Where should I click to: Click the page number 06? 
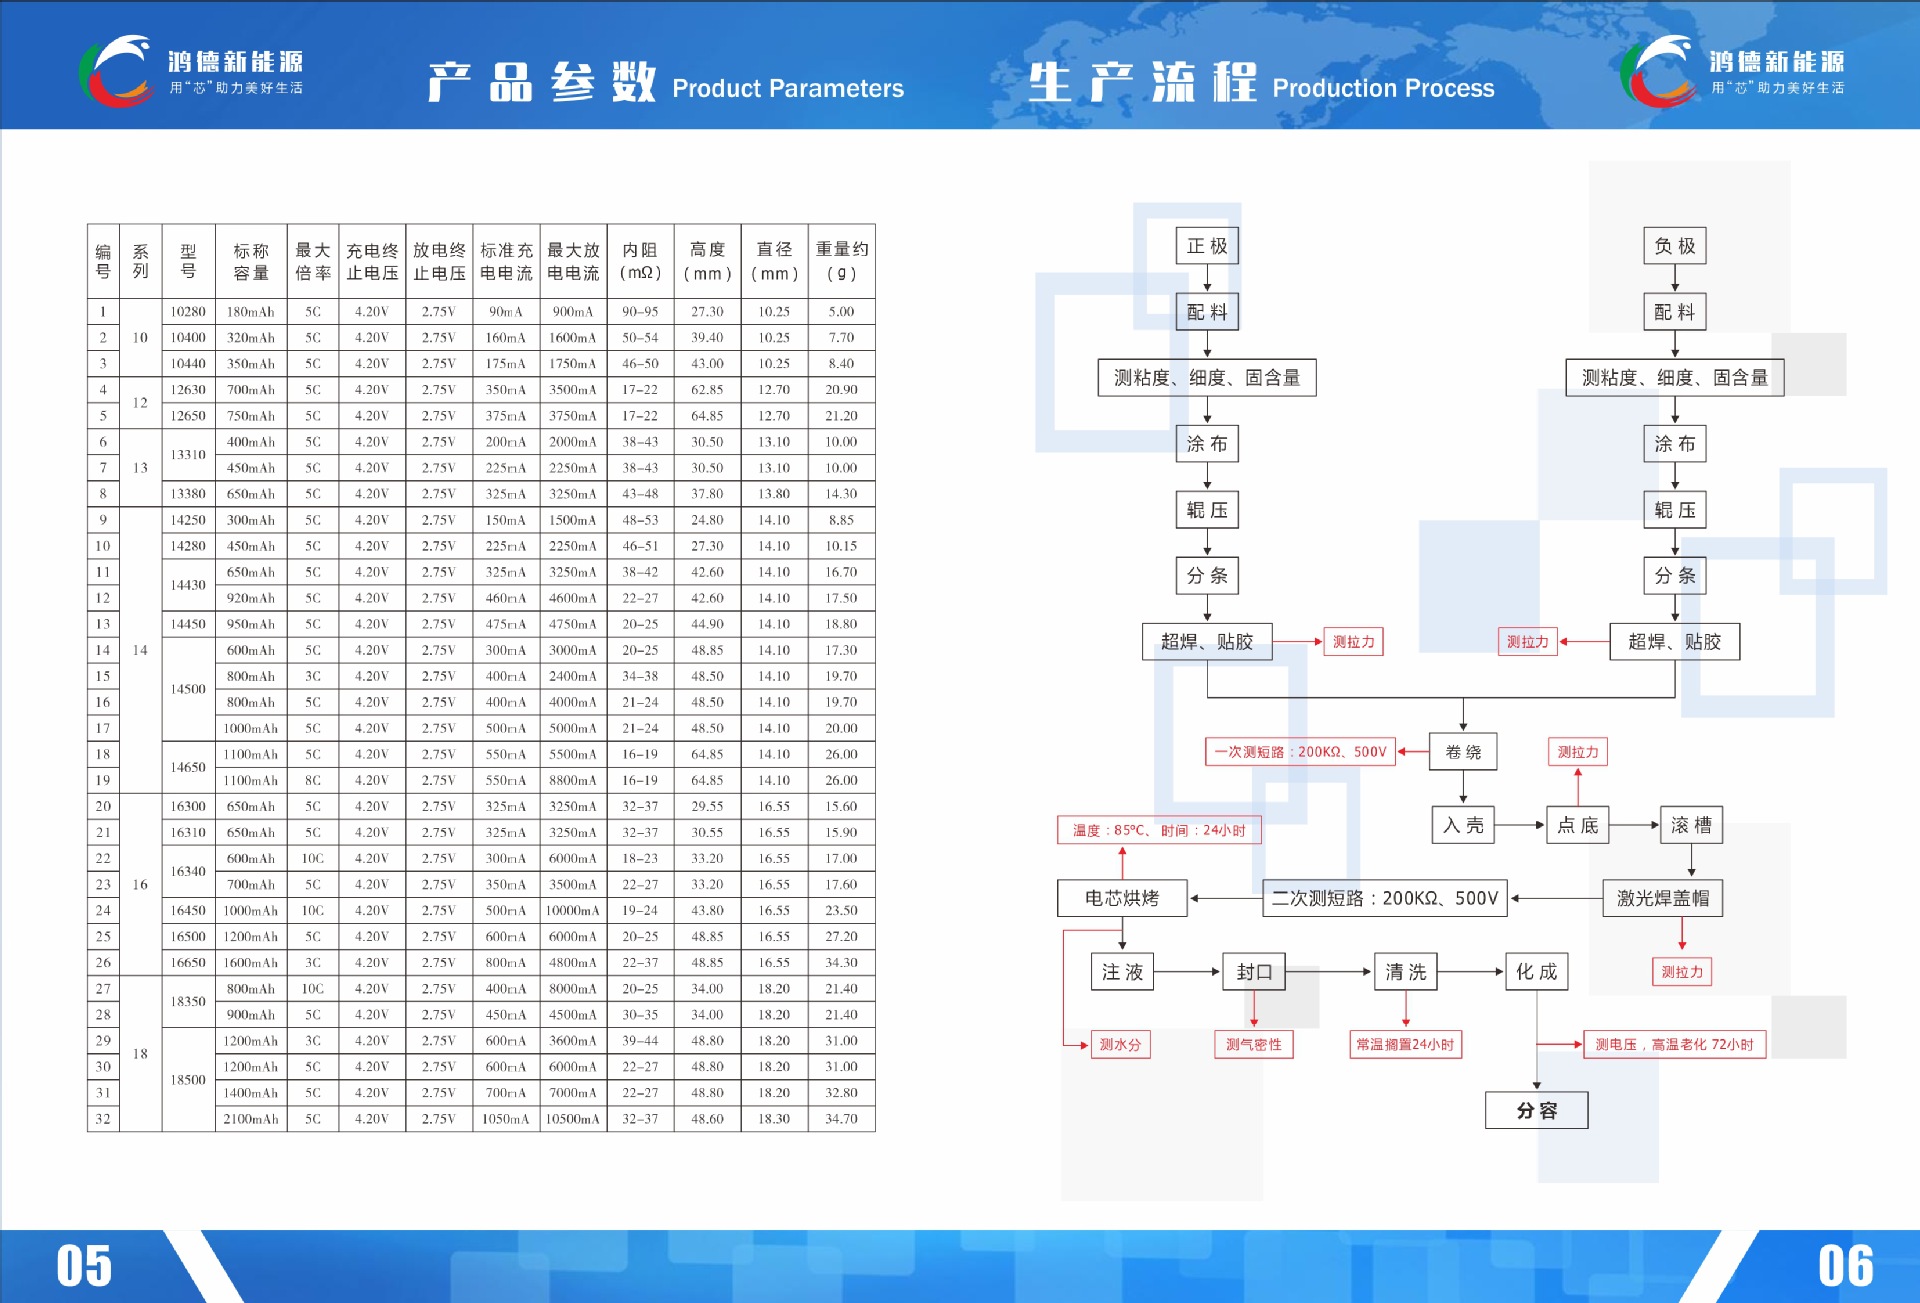coord(1845,1266)
